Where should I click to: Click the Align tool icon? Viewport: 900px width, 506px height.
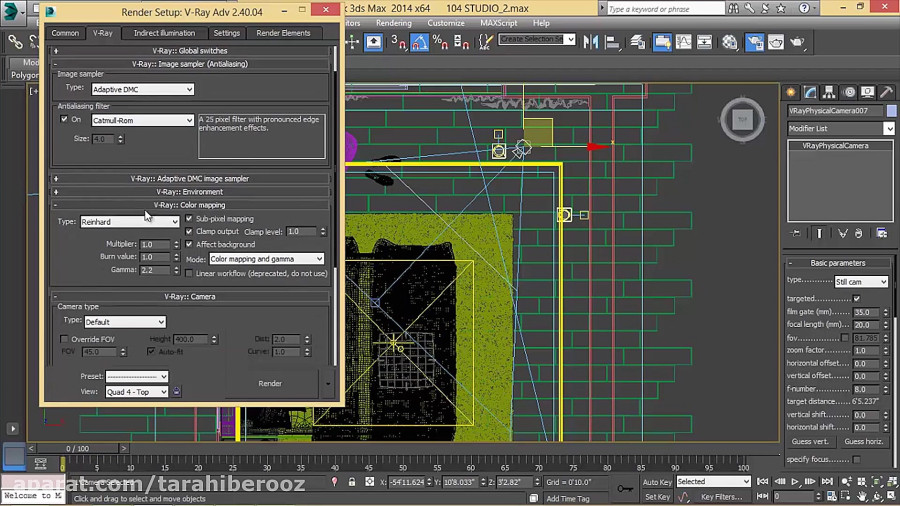pyautogui.click(x=612, y=42)
